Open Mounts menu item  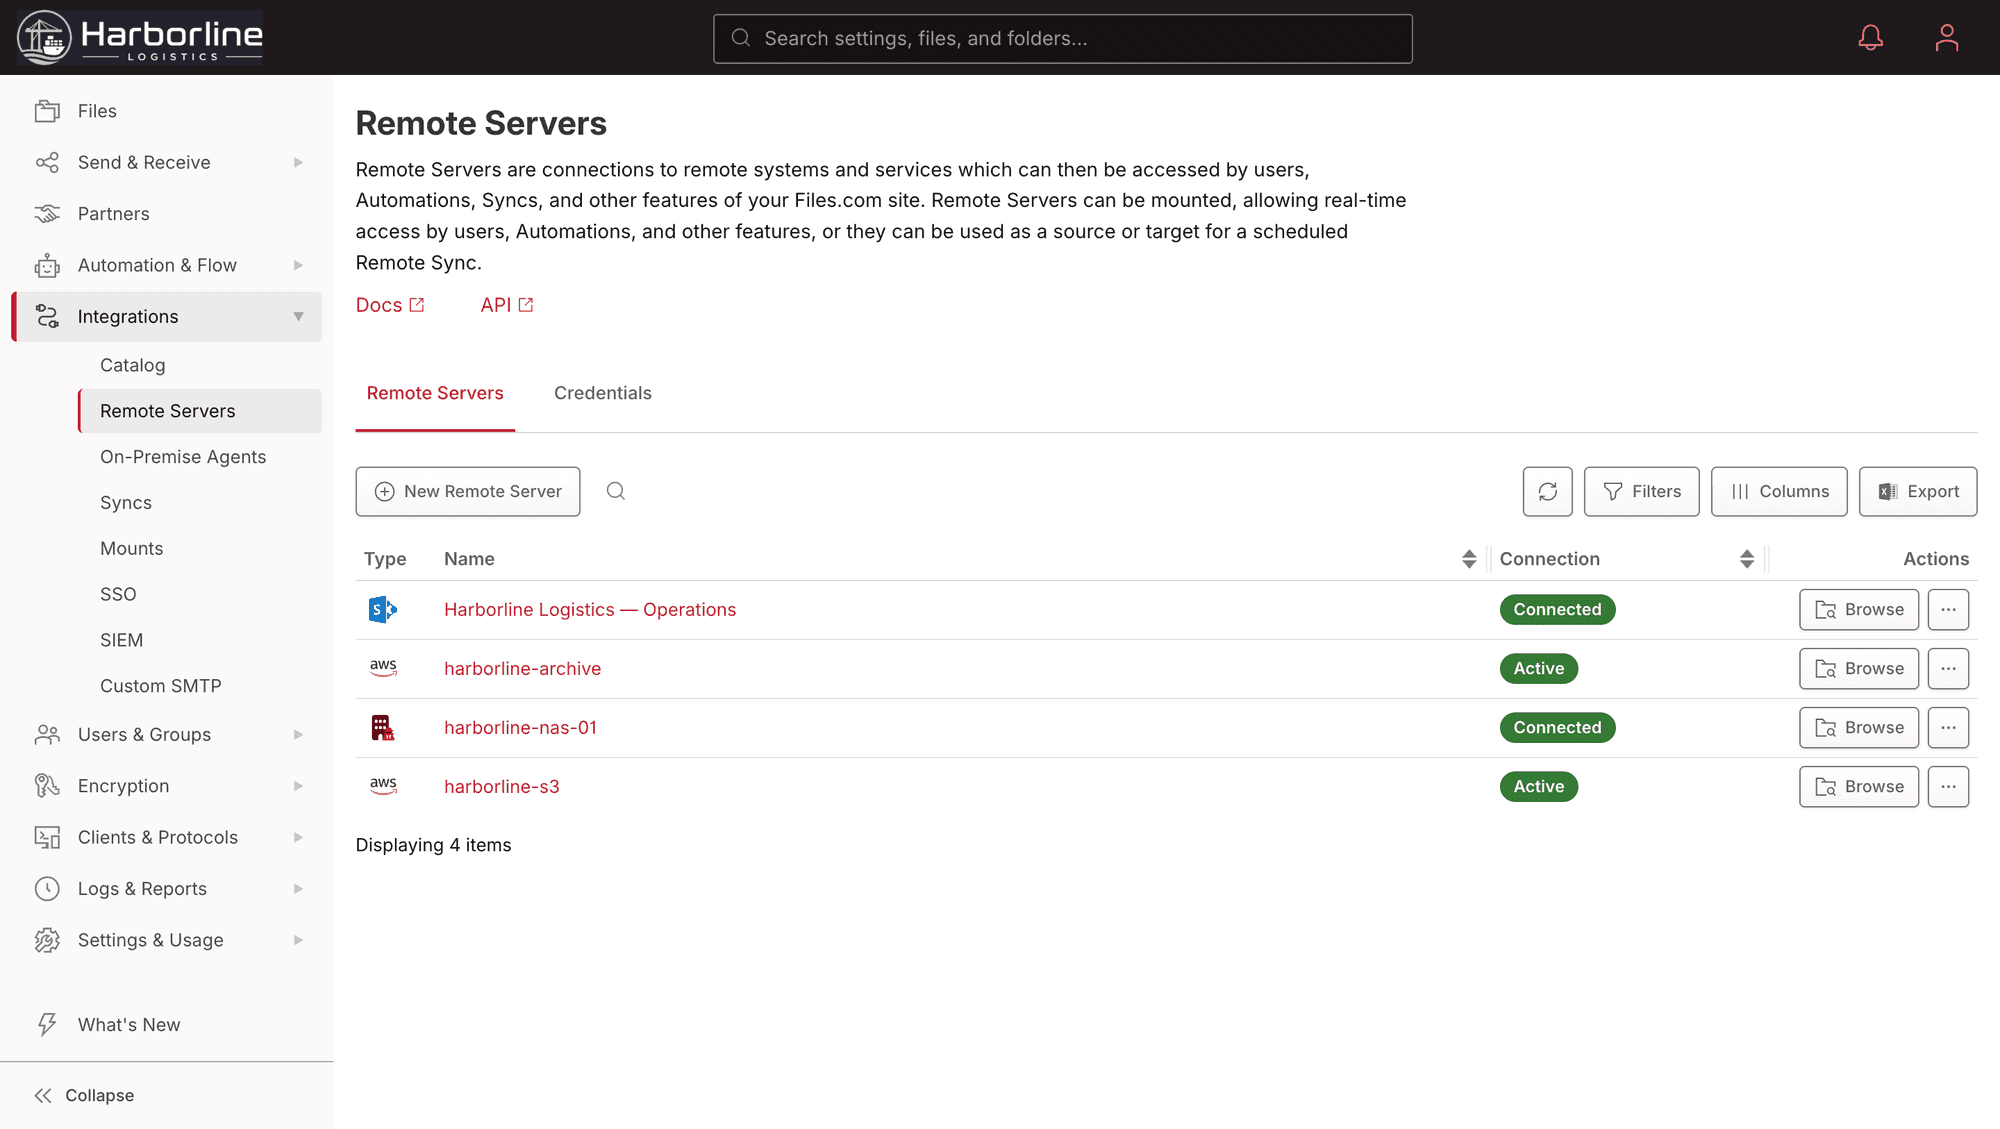pos(131,548)
